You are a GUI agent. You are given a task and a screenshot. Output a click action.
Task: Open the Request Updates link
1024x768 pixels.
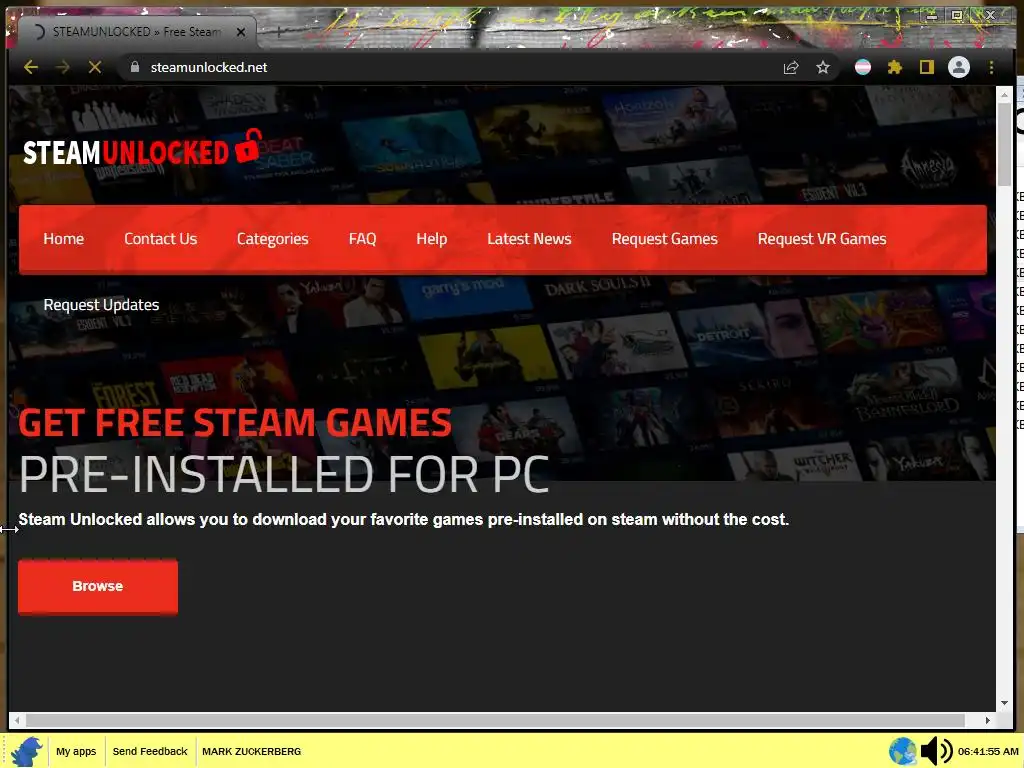click(x=101, y=305)
